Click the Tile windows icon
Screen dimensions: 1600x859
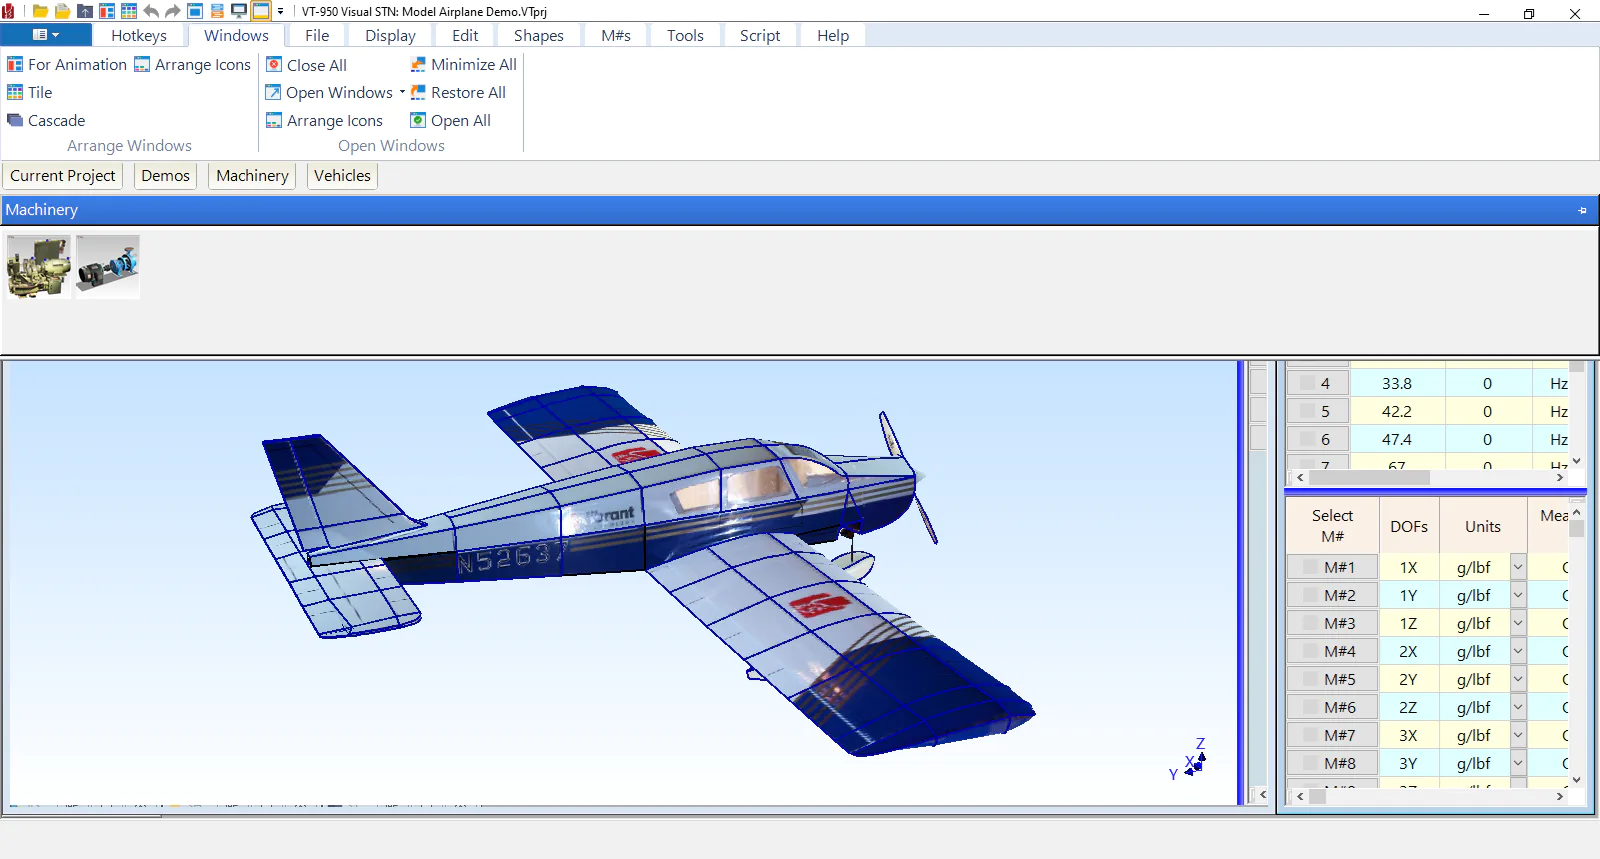(x=15, y=92)
